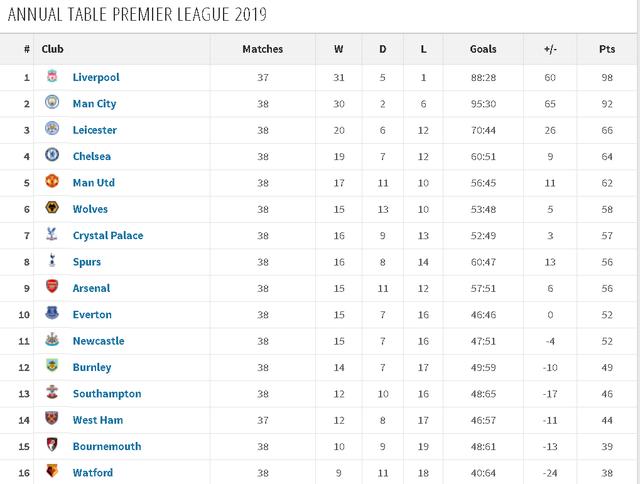Click the Arsenal cannon crest icon
The height and width of the screenshot is (484, 640).
52,286
